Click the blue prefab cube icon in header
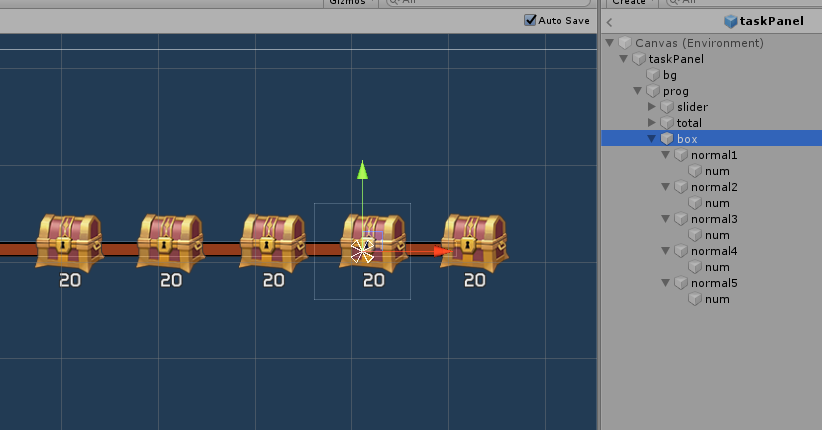822x430 pixels. 730,21
